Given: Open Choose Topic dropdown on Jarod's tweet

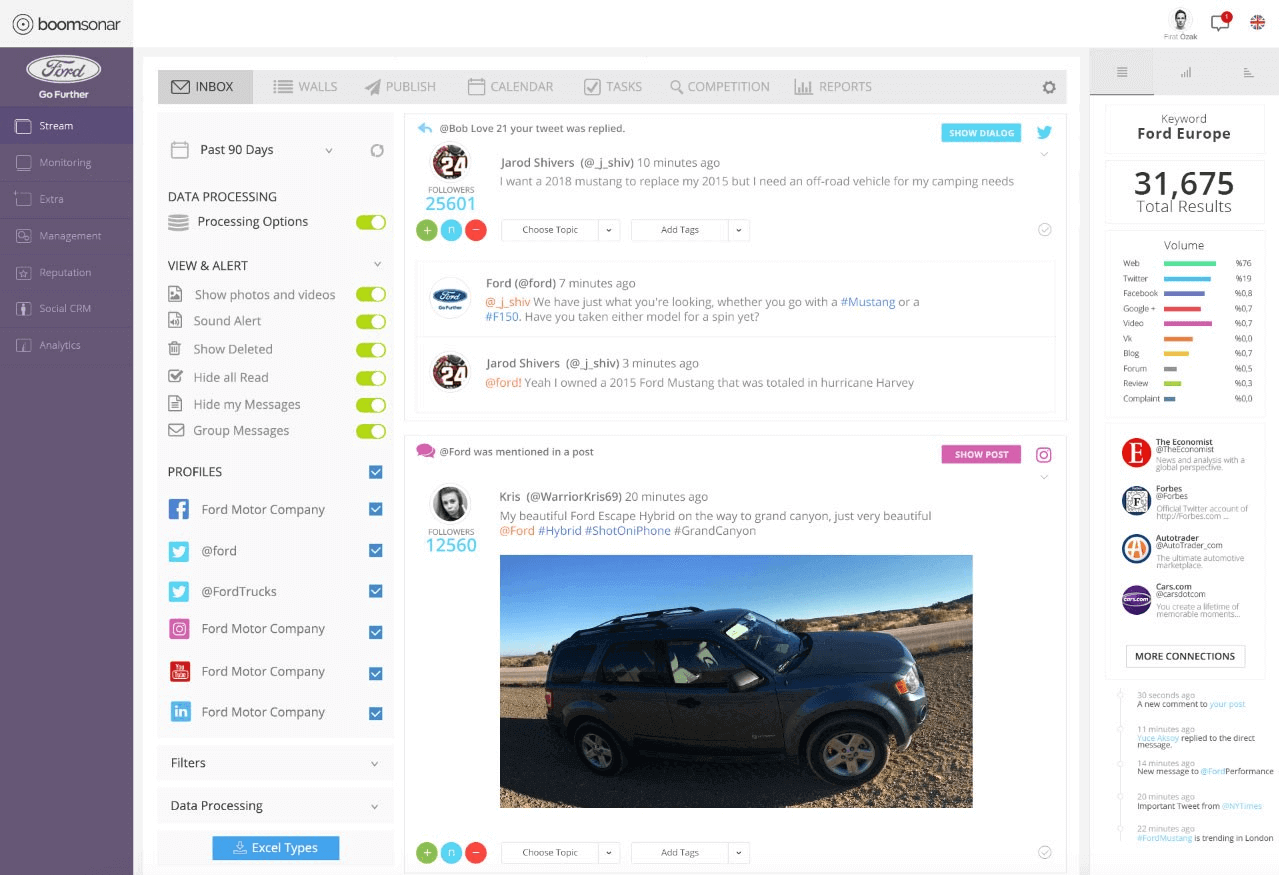Looking at the screenshot, I should point(560,230).
